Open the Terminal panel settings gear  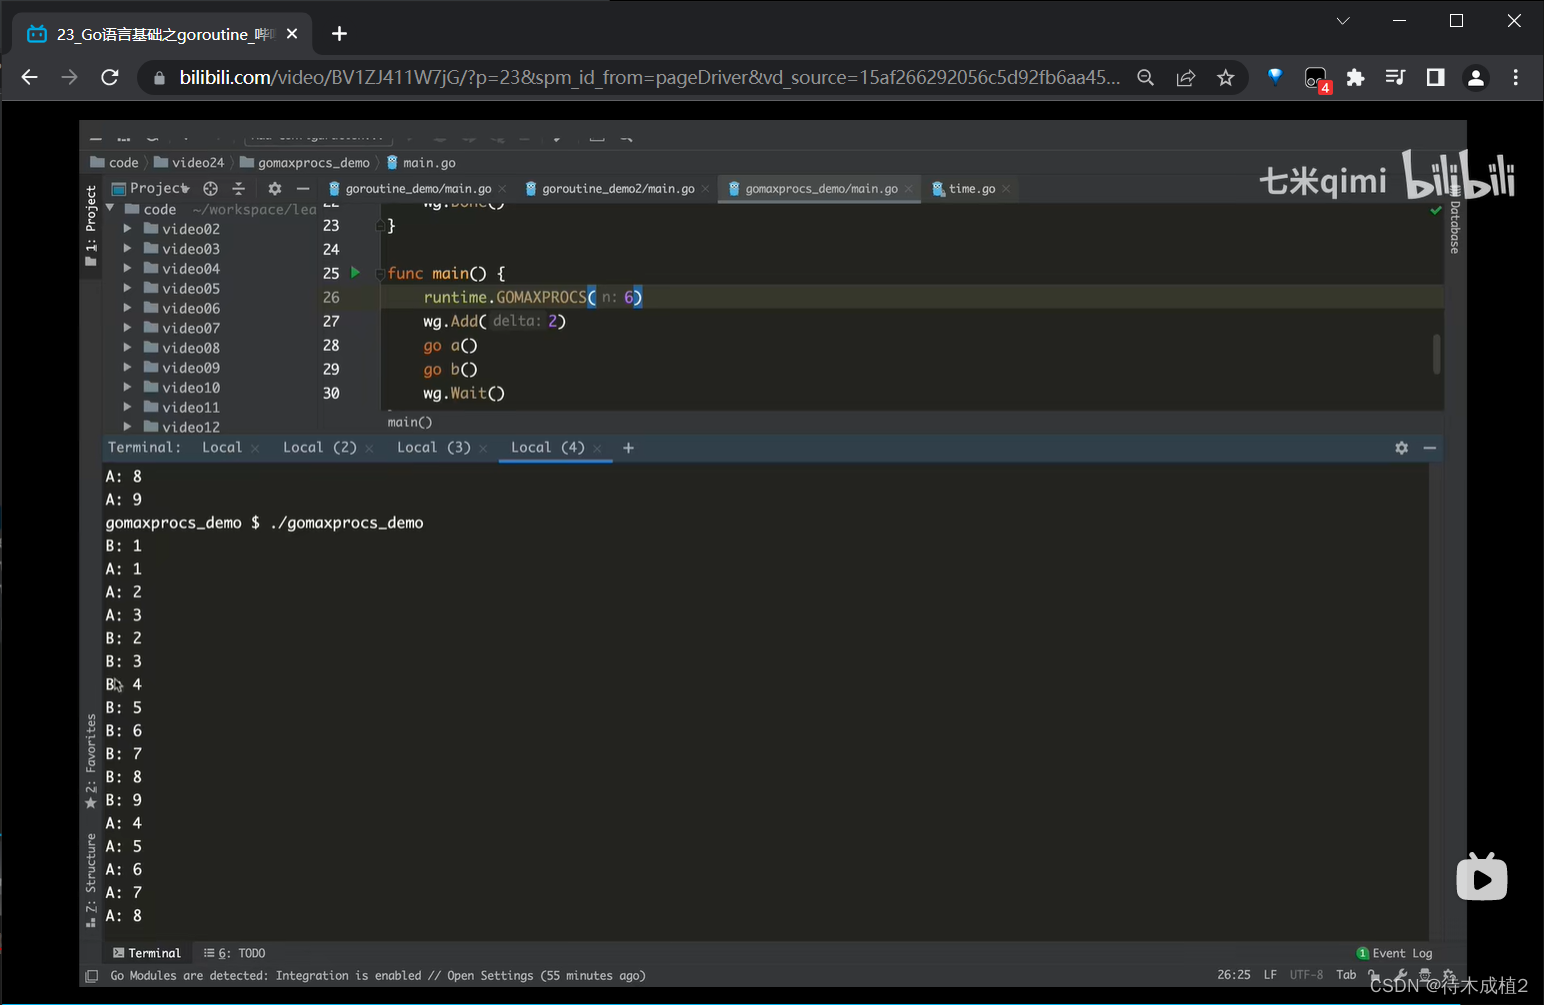1401,448
